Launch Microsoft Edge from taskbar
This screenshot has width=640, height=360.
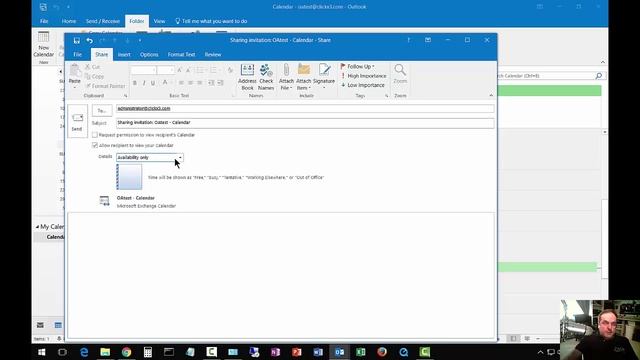point(84,352)
